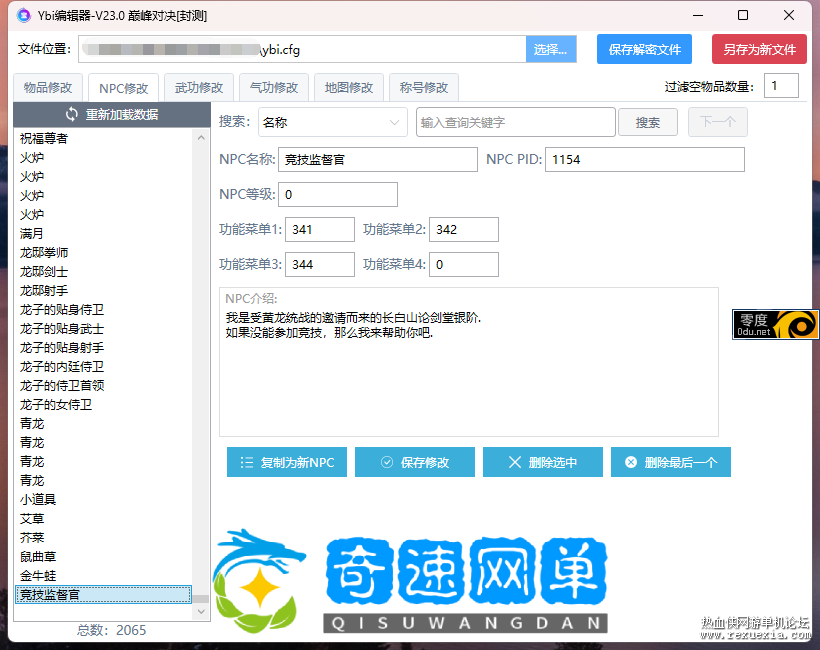Click the red 另存为新文件 button

coord(759,49)
